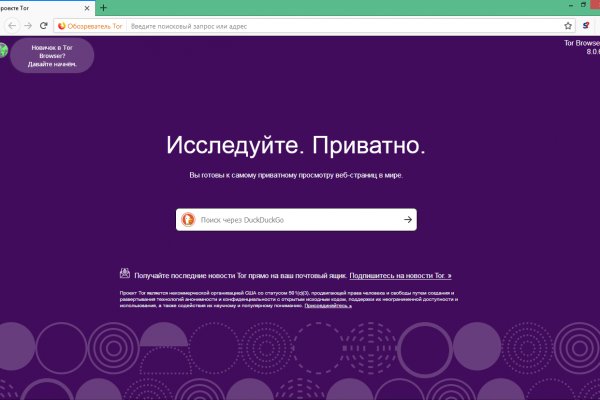Open a new tab with plus button
The image size is (600, 400).
coord(105,7)
